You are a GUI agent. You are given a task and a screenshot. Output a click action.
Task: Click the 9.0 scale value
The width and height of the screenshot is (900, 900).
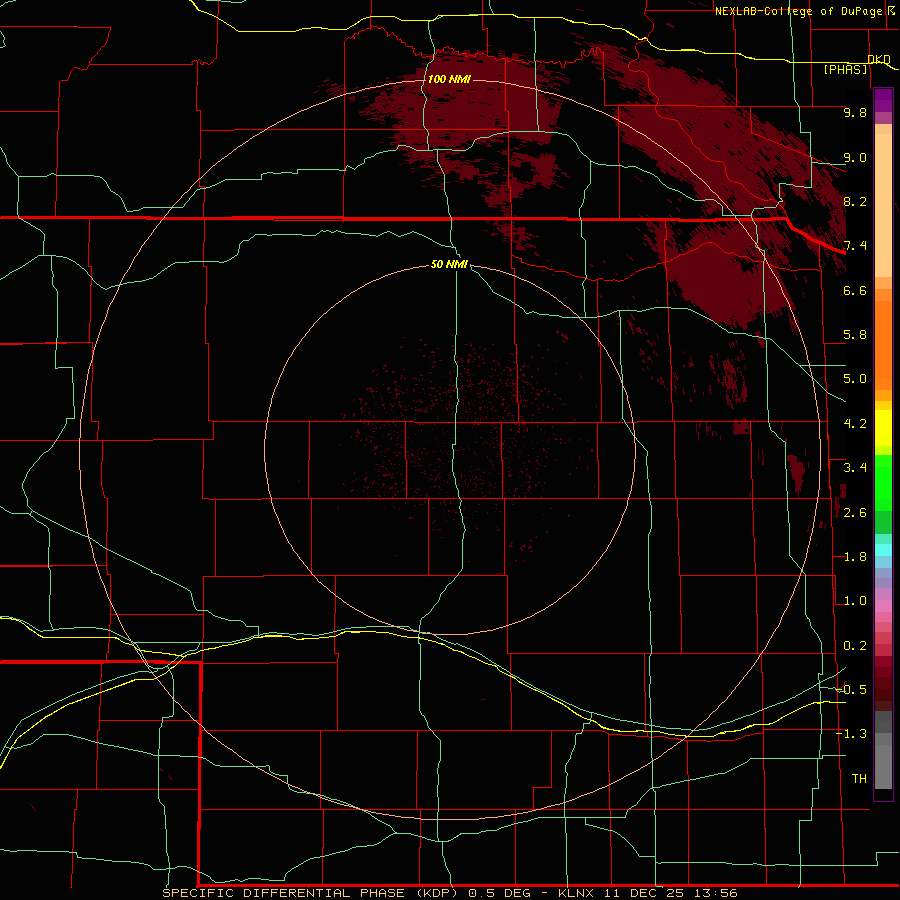855,157
